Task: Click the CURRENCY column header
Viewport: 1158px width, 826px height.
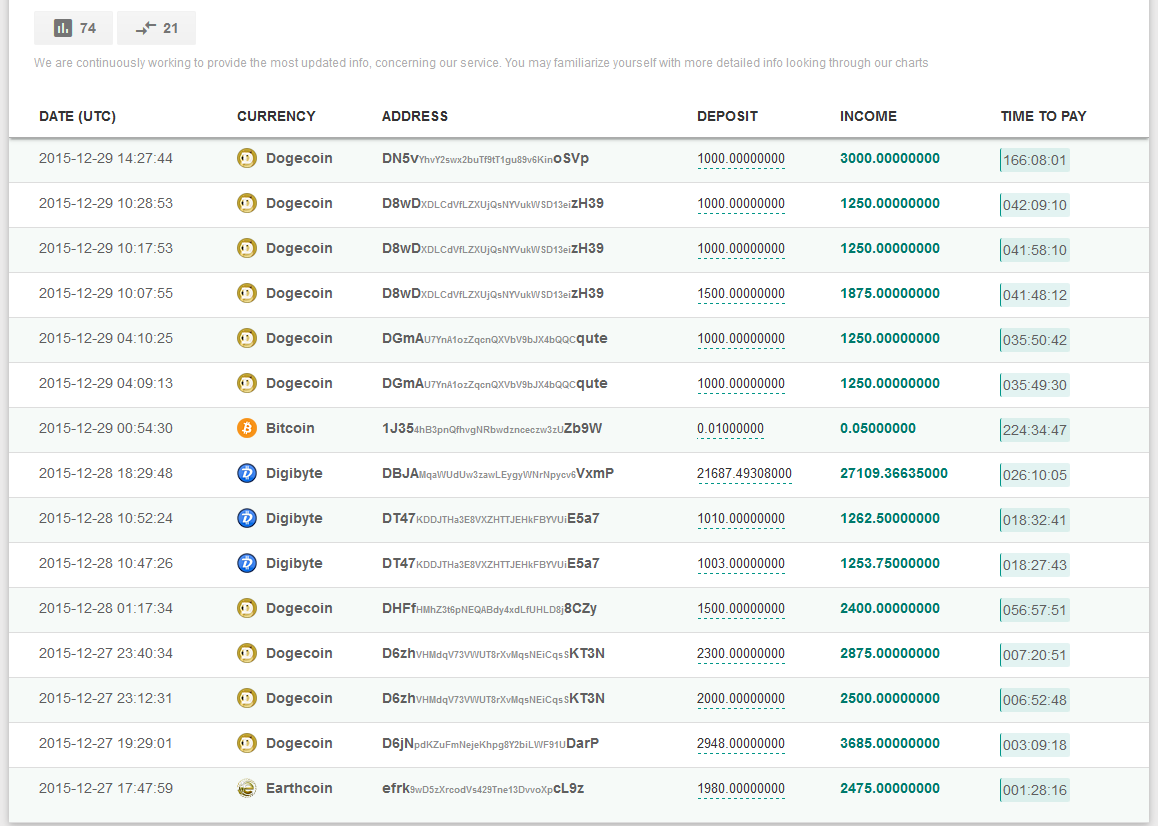Action: tap(276, 116)
